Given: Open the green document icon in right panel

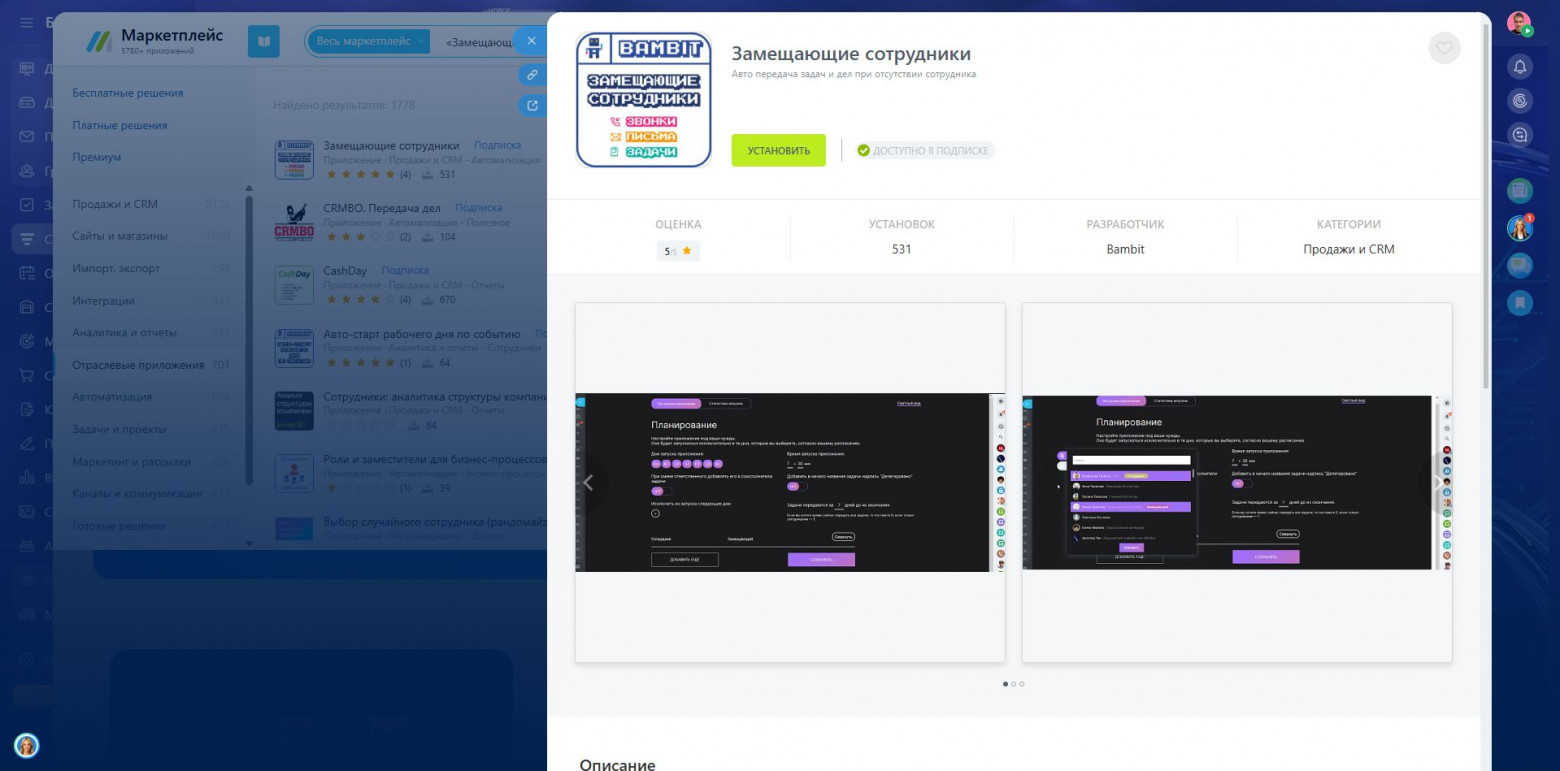Looking at the screenshot, I should pos(1520,190).
